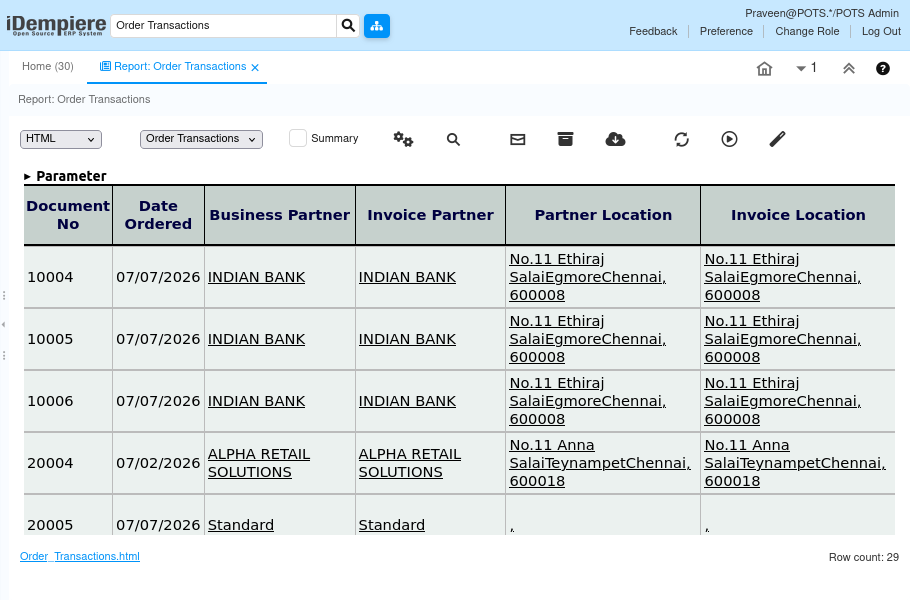
Task: Click the global search magnifier icon
Action: click(348, 26)
